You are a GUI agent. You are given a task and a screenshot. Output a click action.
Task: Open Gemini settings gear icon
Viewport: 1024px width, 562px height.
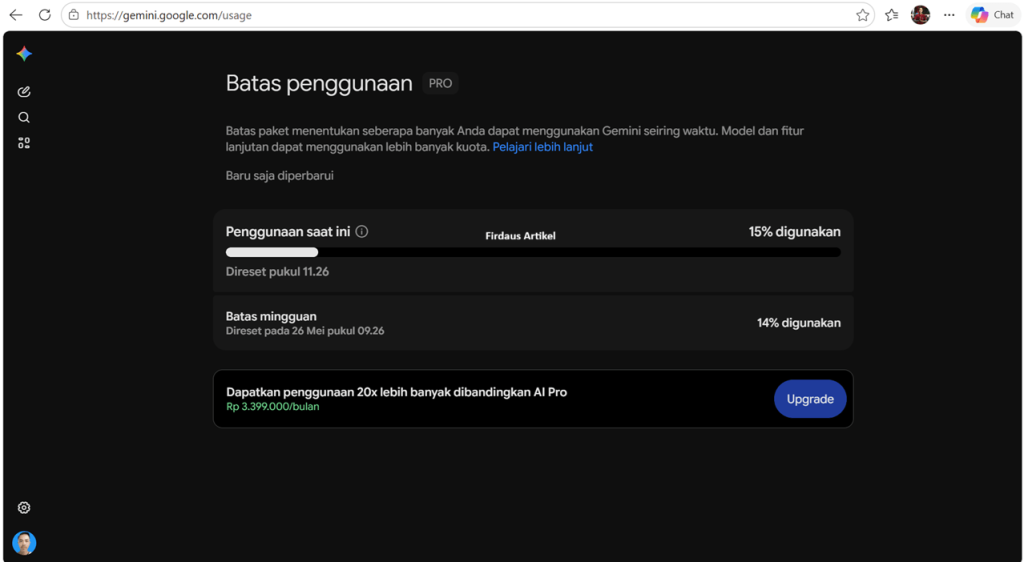tap(24, 507)
